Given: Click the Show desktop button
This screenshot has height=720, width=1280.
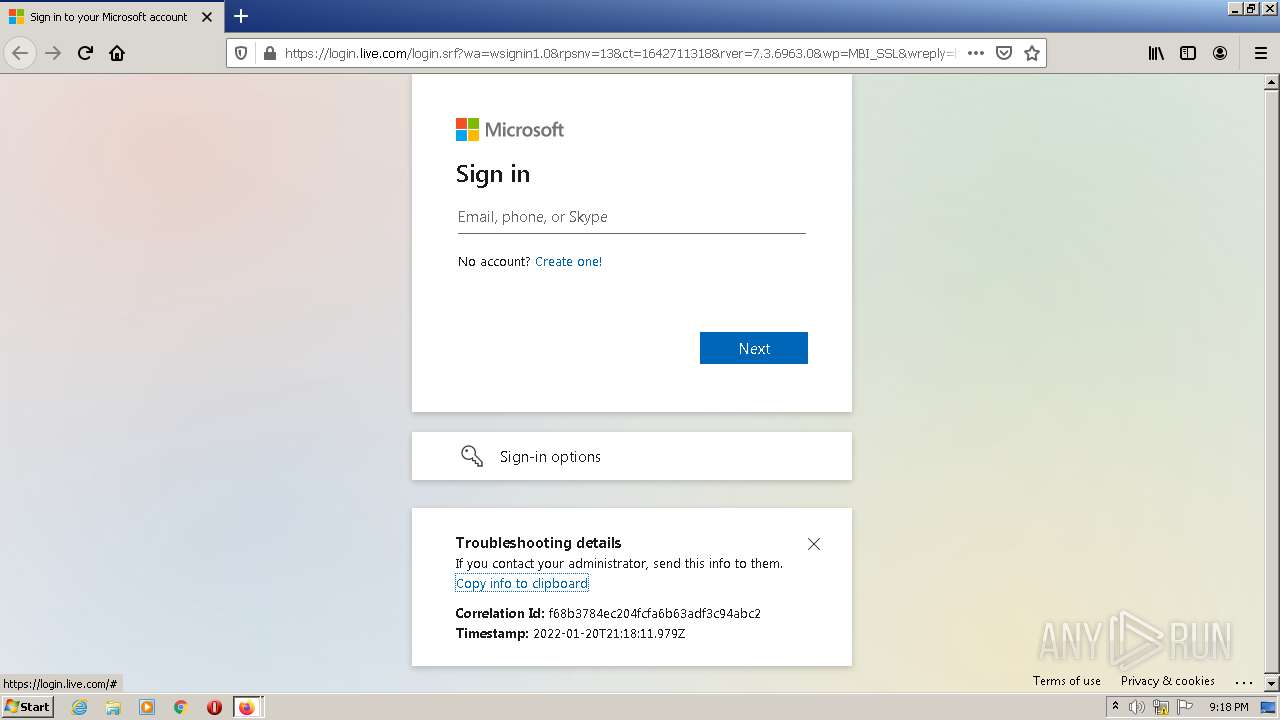Looking at the screenshot, I should coord(1269,707).
